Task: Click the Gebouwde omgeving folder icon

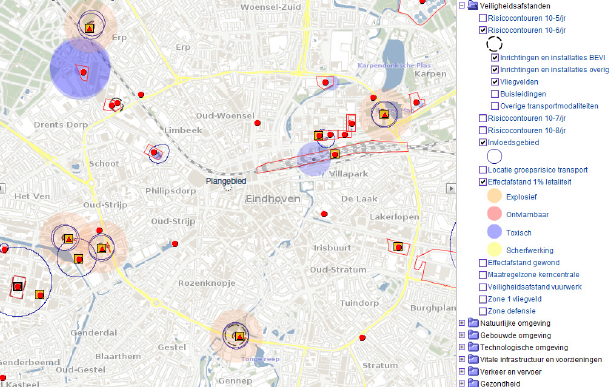Action: tap(473, 335)
